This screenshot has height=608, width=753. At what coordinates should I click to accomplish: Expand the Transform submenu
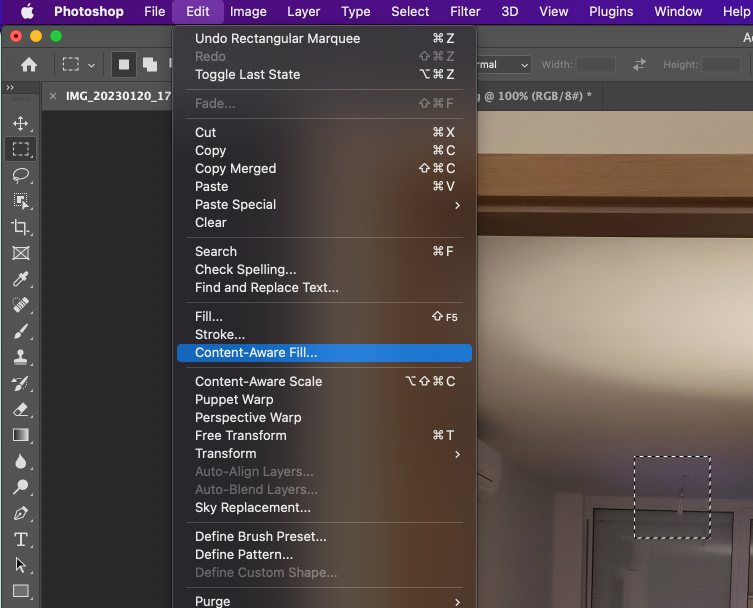point(324,454)
